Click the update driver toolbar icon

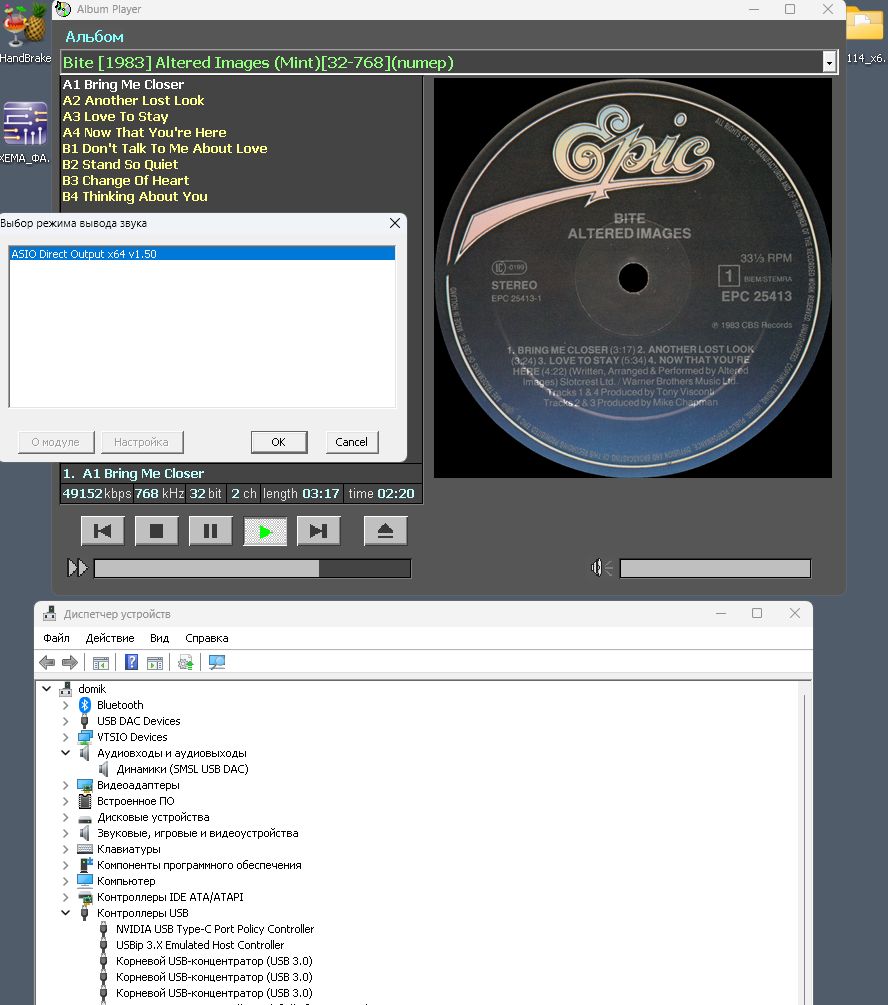pos(186,663)
